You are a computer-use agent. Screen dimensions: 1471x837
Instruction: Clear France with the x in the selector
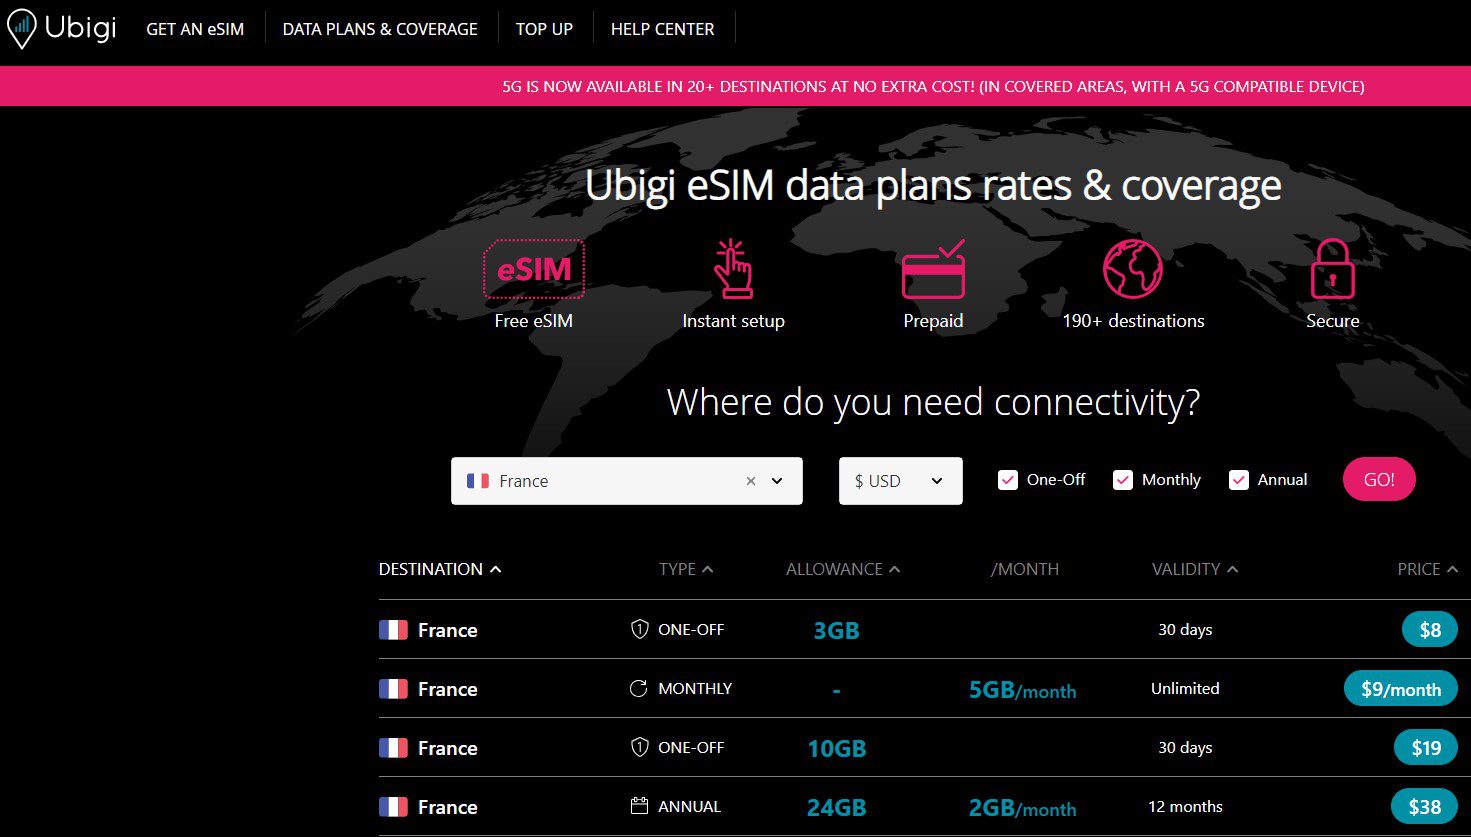(750, 481)
